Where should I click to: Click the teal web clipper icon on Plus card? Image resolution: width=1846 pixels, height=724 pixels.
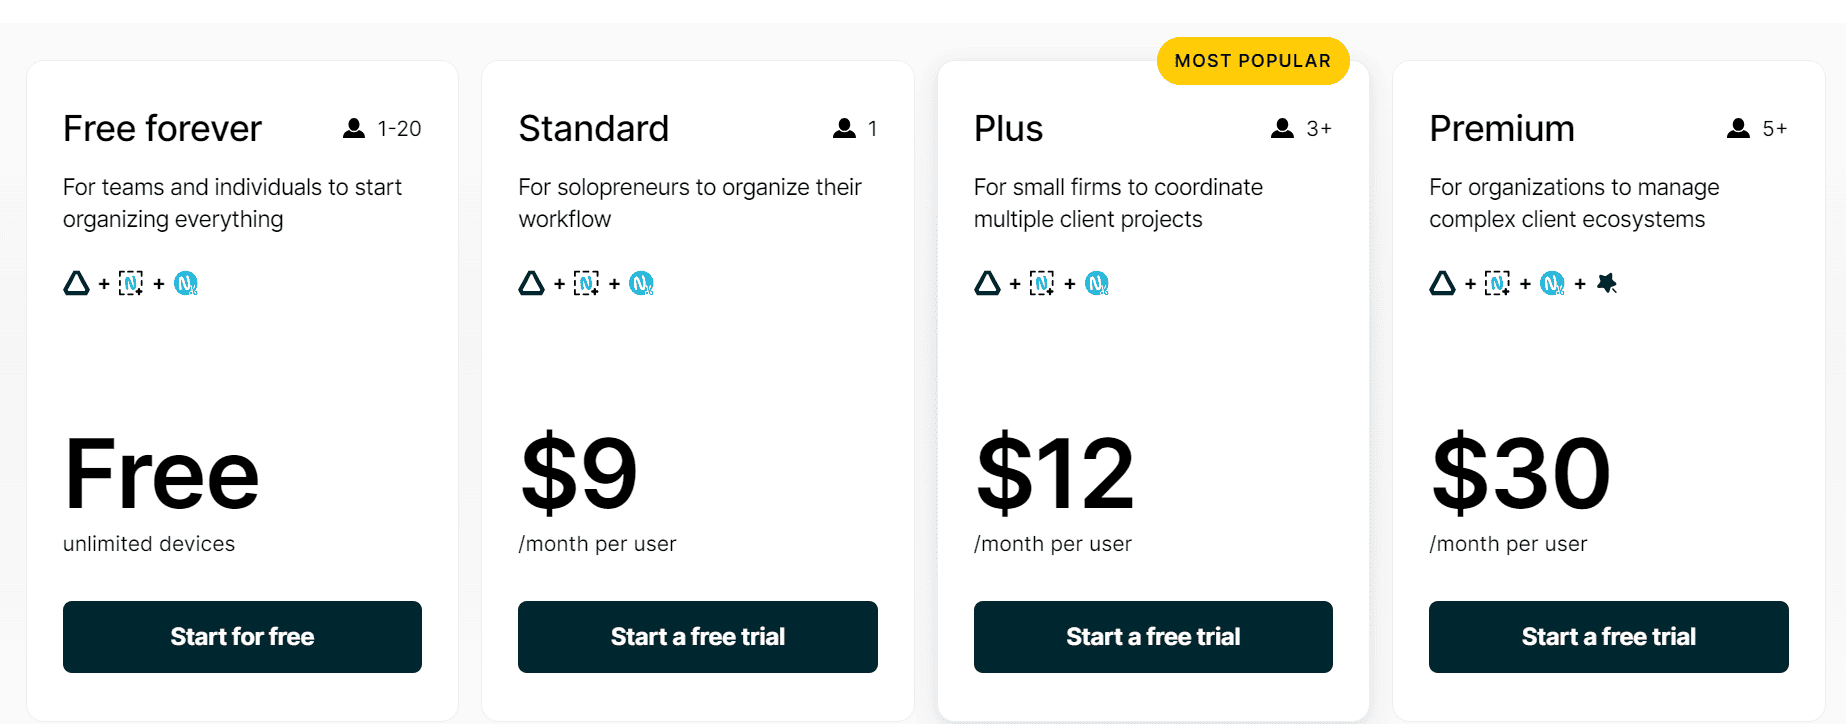[1098, 283]
